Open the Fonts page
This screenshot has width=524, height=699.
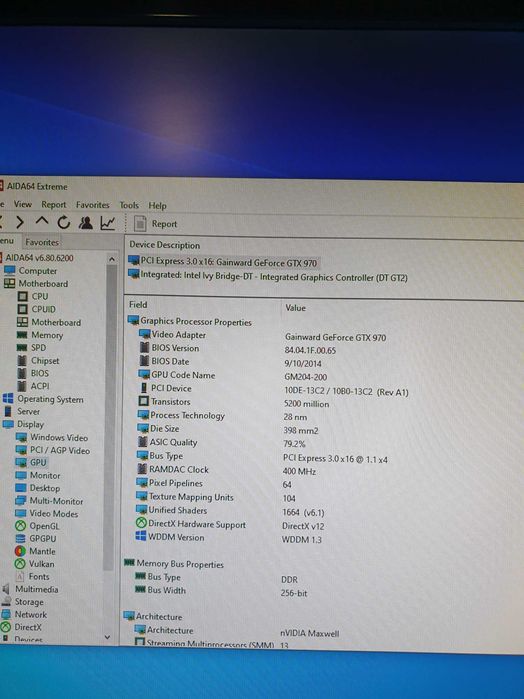33,576
